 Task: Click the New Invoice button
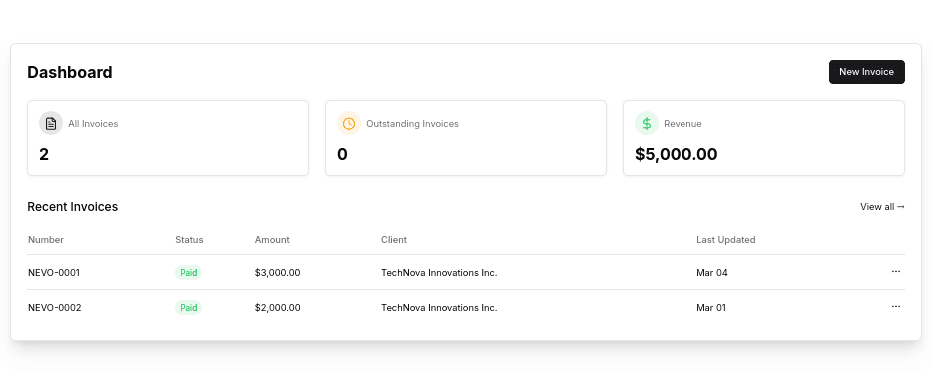(866, 72)
